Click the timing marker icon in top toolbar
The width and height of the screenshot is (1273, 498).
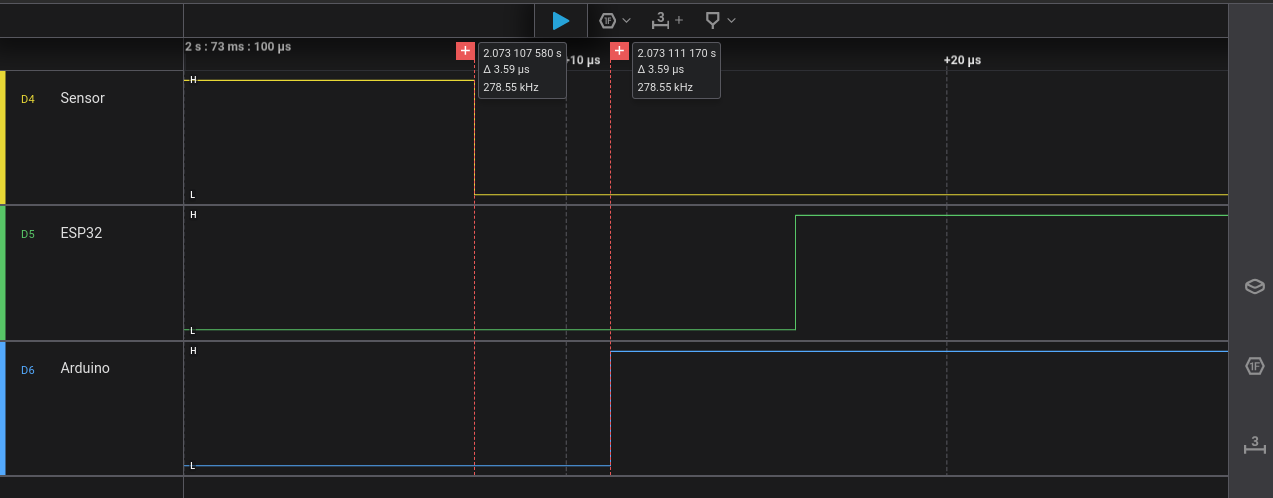point(712,20)
